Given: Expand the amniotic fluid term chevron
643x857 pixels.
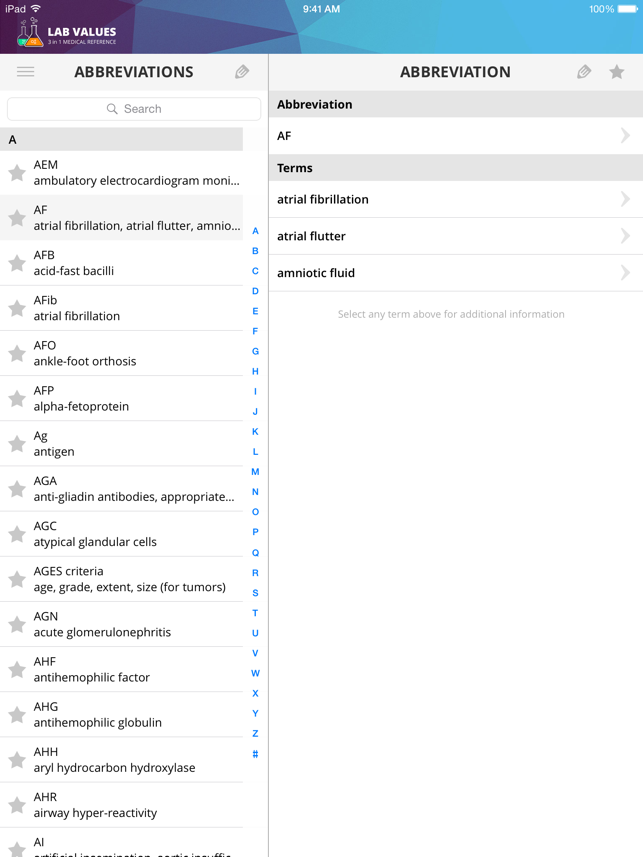Looking at the screenshot, I should point(625,272).
